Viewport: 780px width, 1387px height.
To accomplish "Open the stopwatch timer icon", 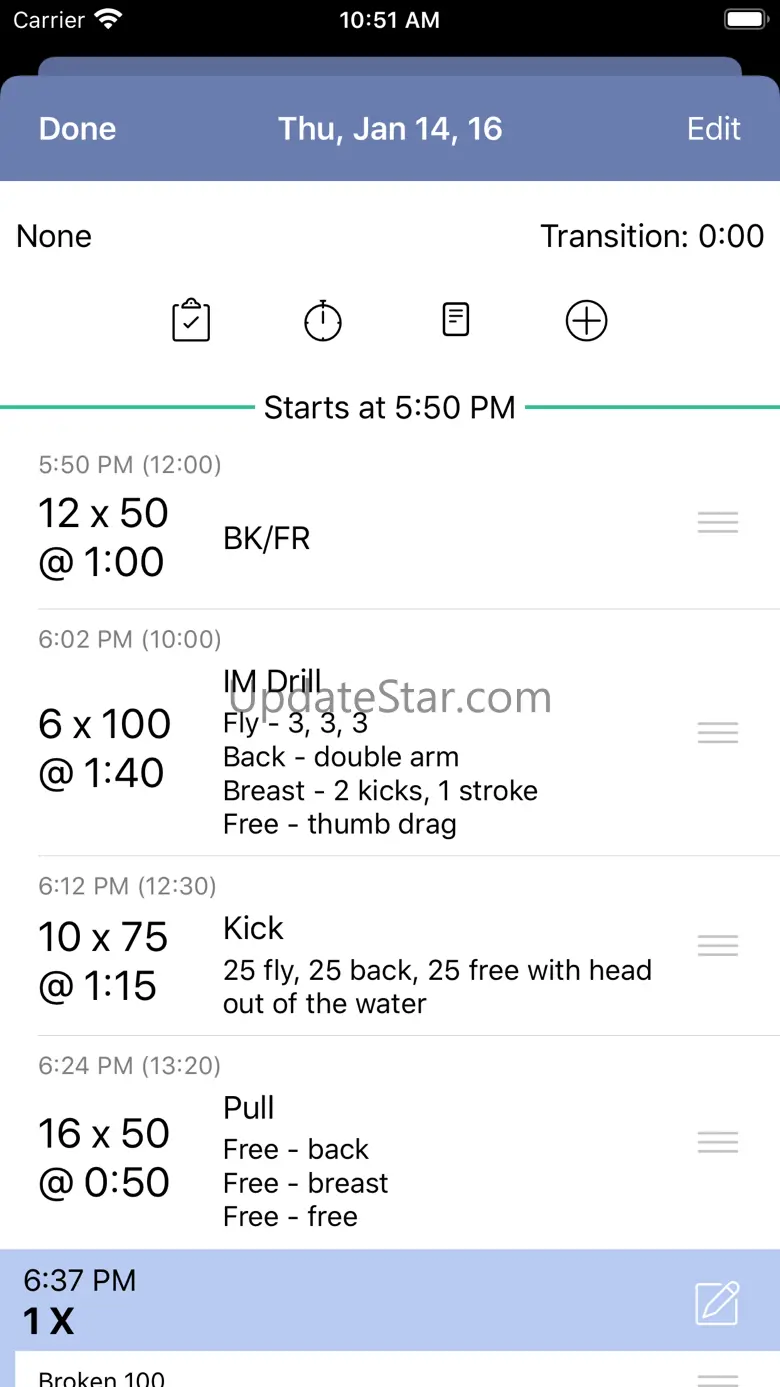I will (x=323, y=321).
